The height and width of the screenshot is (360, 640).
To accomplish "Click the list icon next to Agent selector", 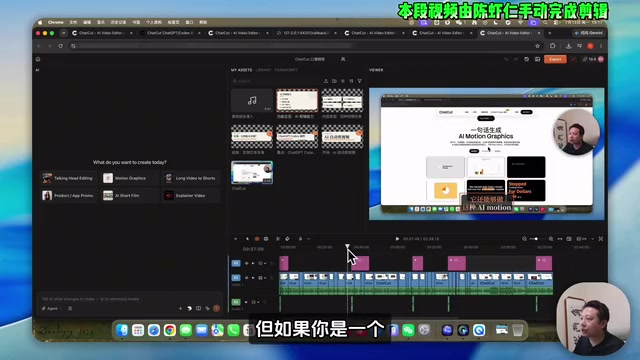I will click(x=70, y=309).
